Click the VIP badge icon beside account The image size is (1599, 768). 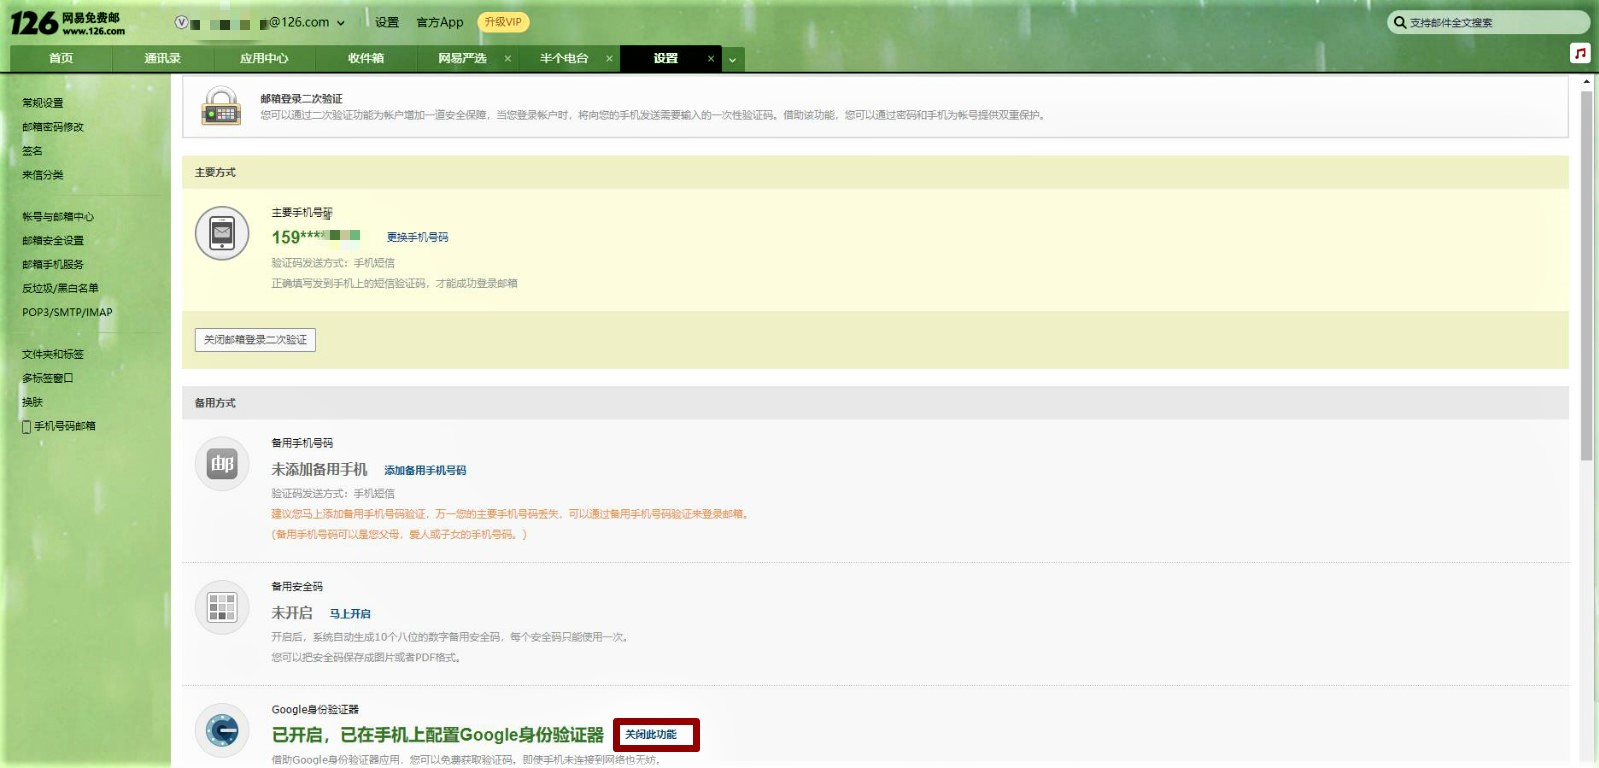pyautogui.click(x=181, y=22)
